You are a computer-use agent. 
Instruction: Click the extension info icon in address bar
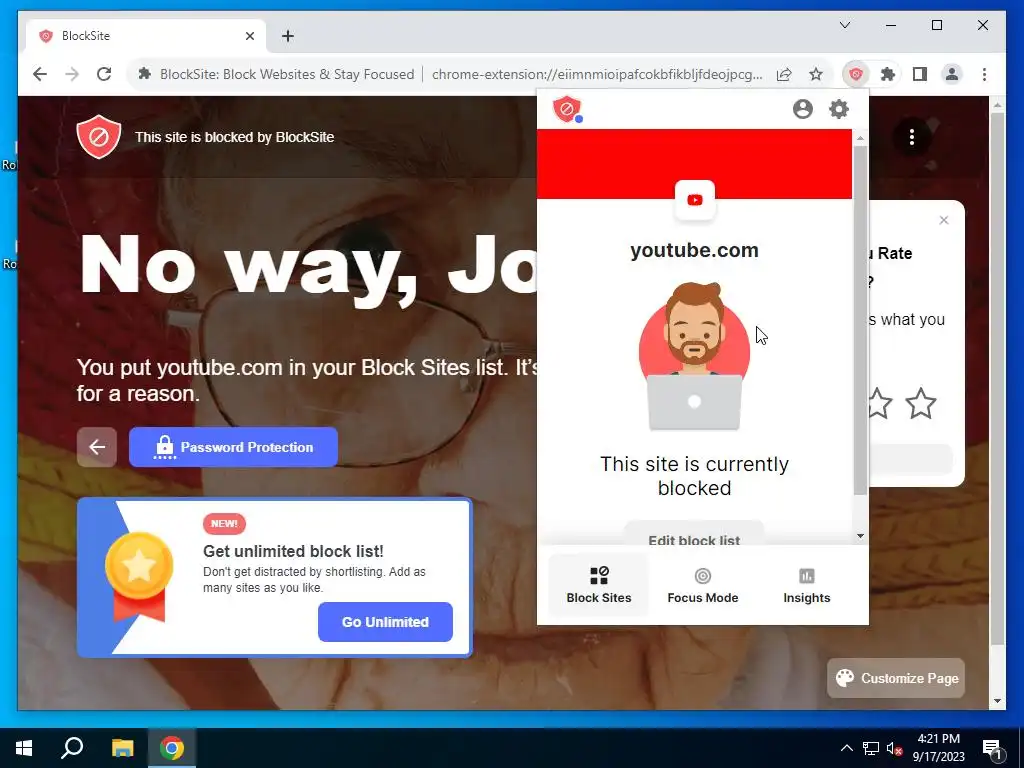pos(144,74)
